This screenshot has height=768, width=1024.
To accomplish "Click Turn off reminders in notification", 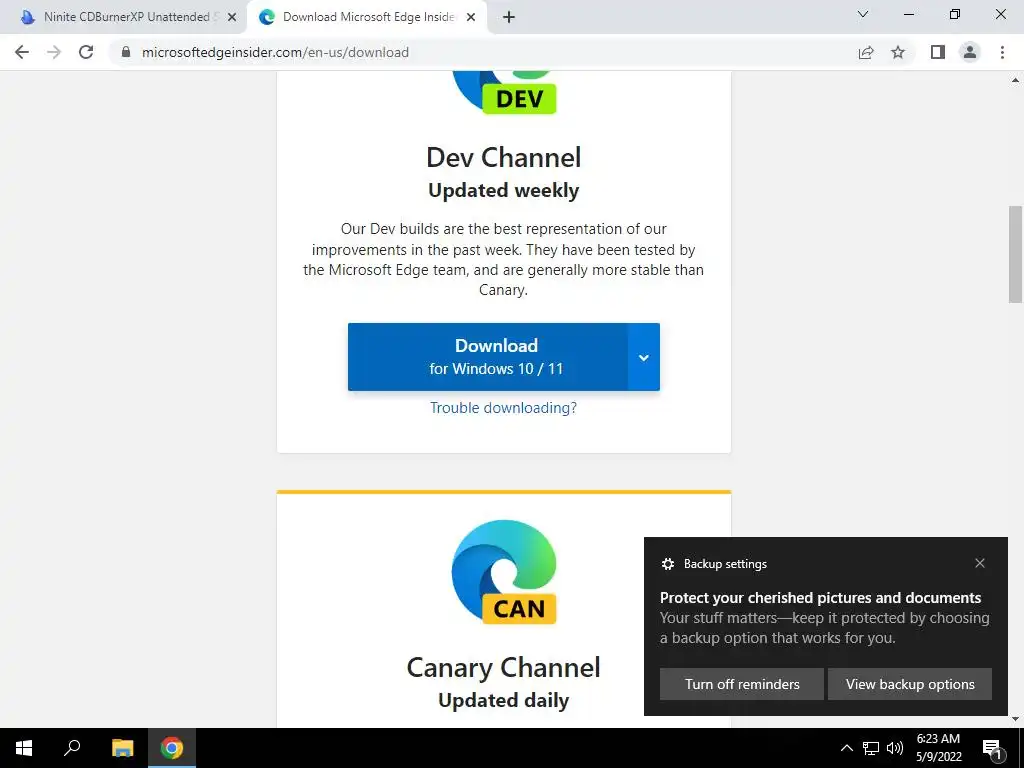I will tap(742, 684).
